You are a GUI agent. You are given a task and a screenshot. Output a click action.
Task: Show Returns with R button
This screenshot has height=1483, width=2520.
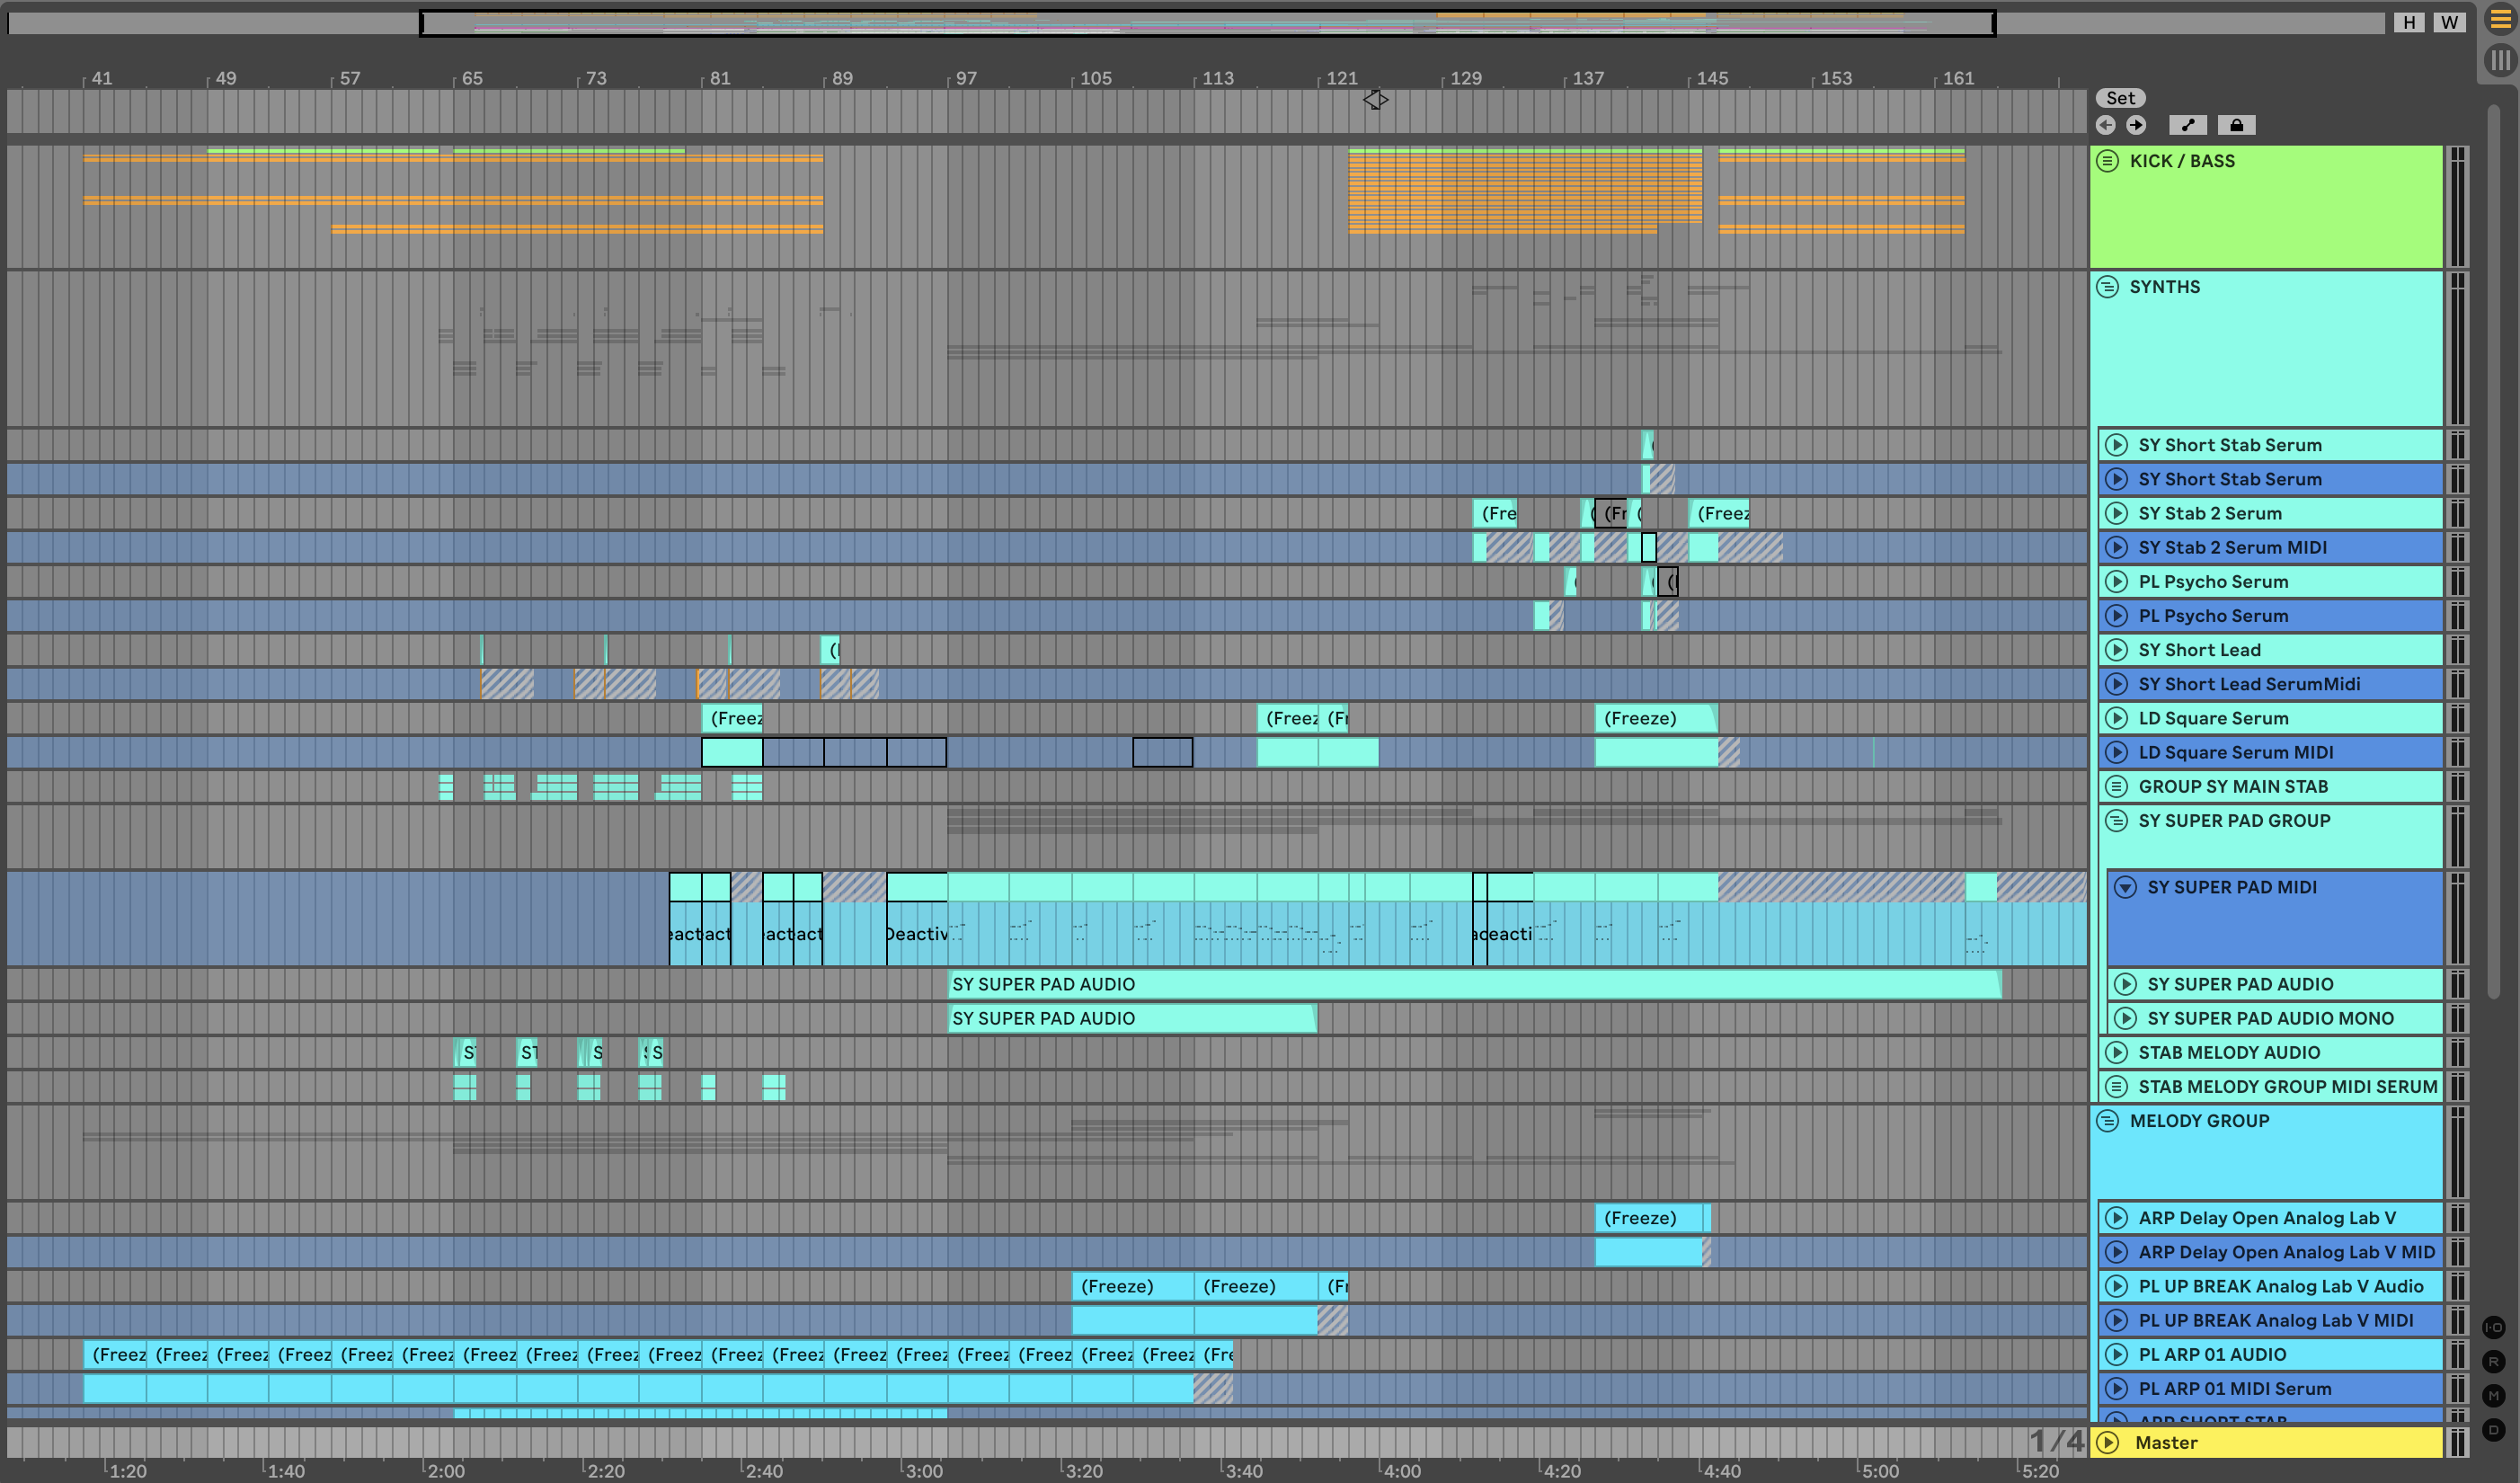point(2493,1361)
